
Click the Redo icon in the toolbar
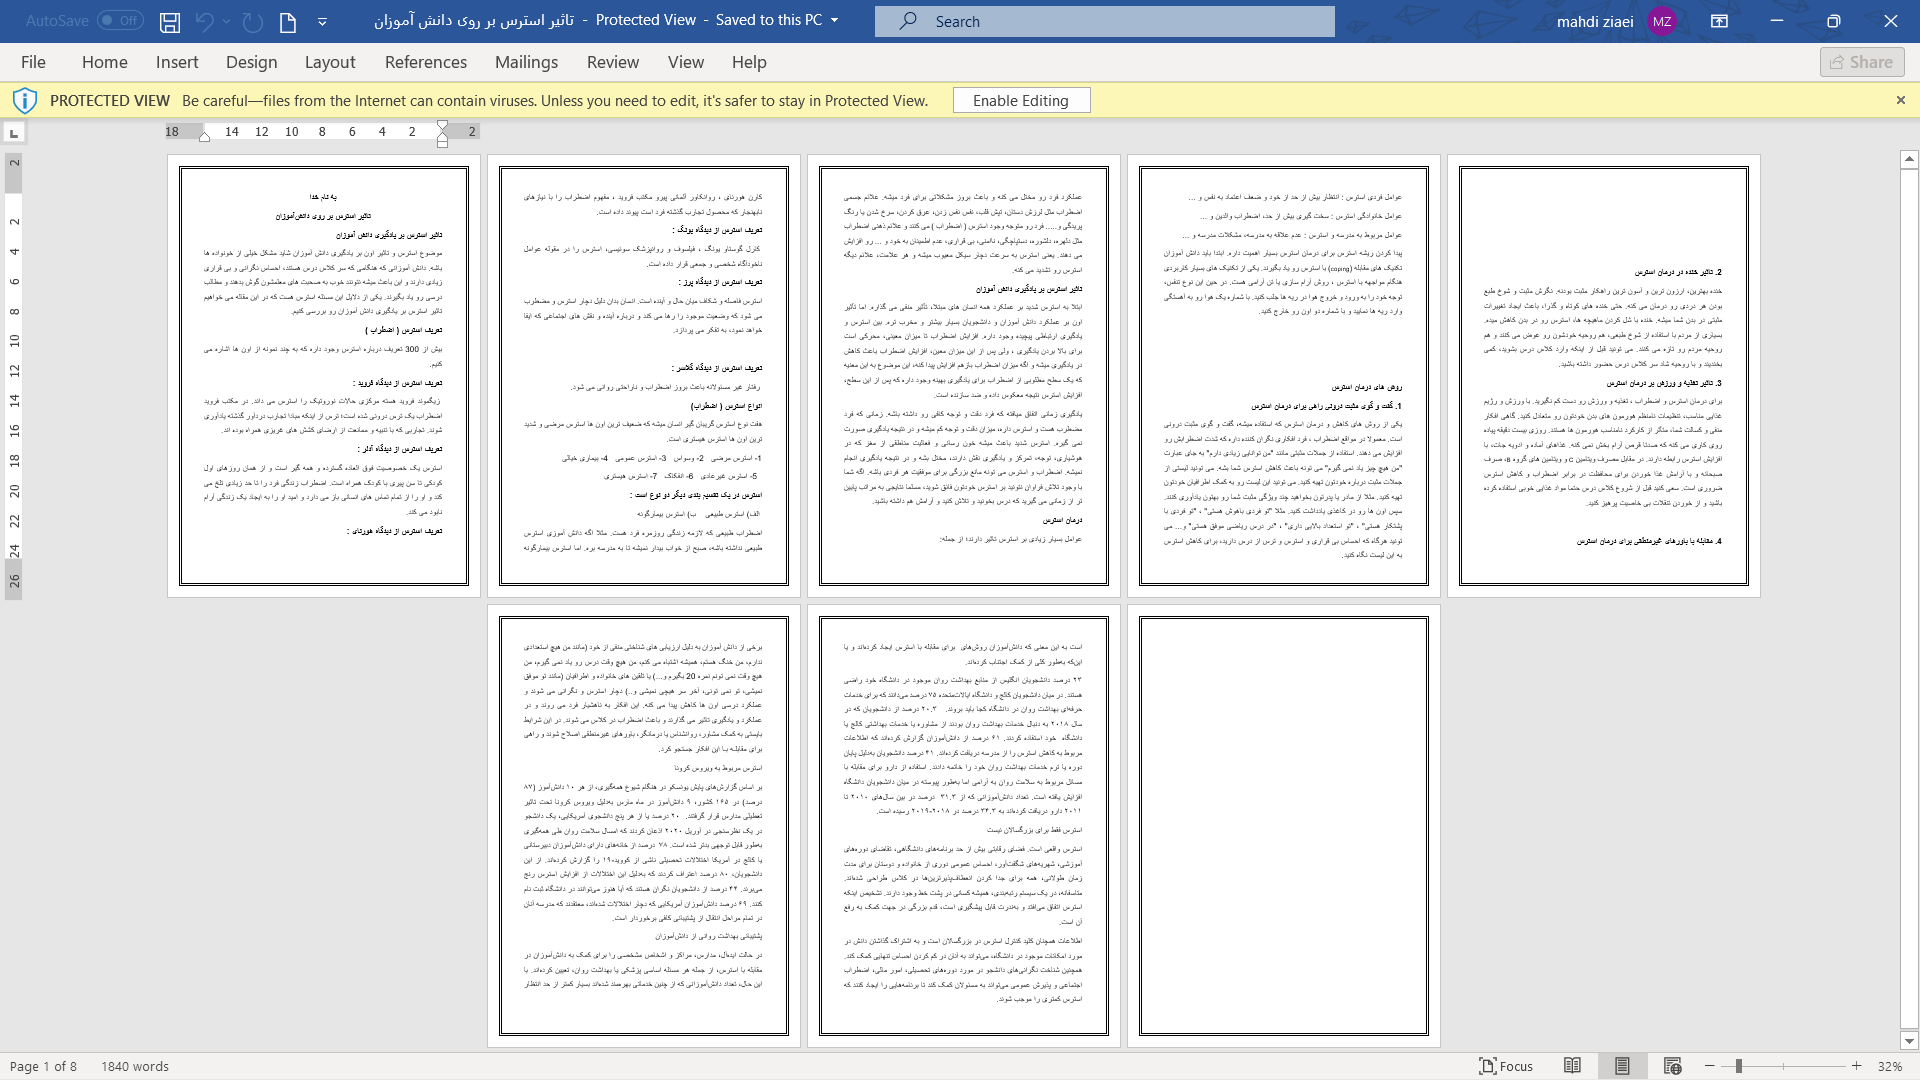(x=252, y=20)
